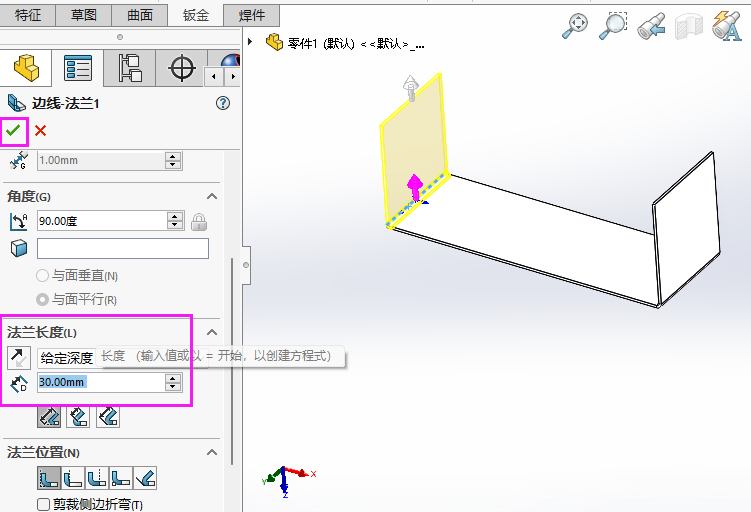Click the Dynamic Annotation Views icon
751x512 pixels.
click(x=727, y=25)
